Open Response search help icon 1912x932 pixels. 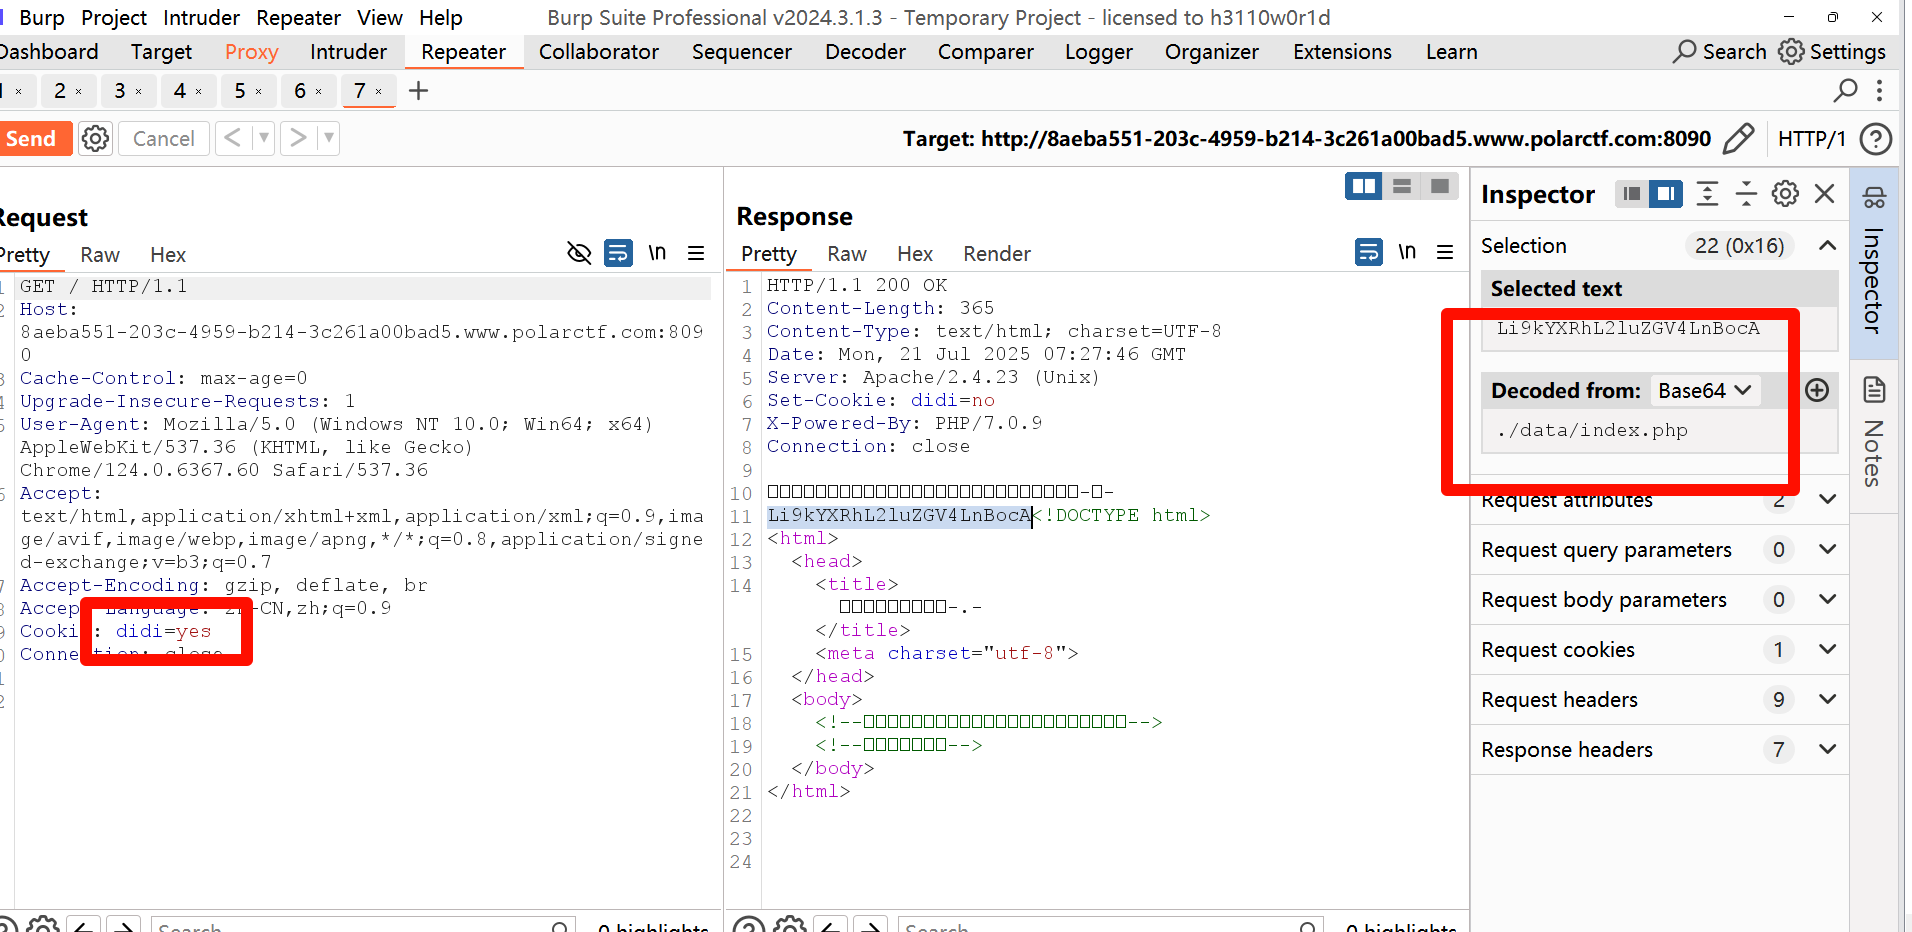point(750,925)
